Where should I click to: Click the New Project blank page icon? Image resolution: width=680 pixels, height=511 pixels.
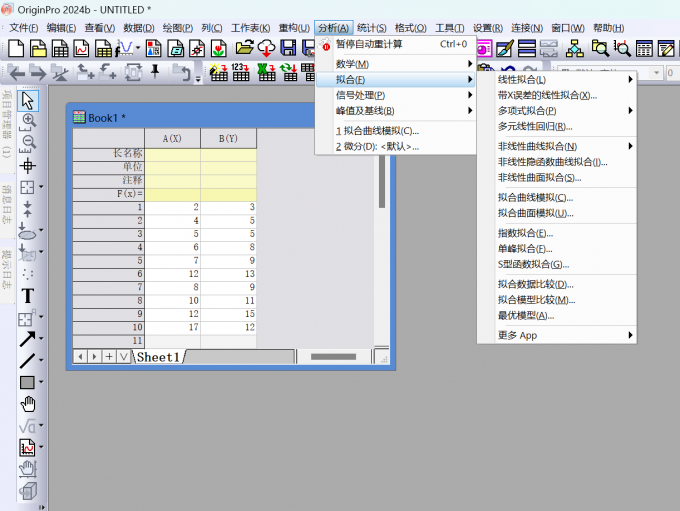tap(16, 48)
